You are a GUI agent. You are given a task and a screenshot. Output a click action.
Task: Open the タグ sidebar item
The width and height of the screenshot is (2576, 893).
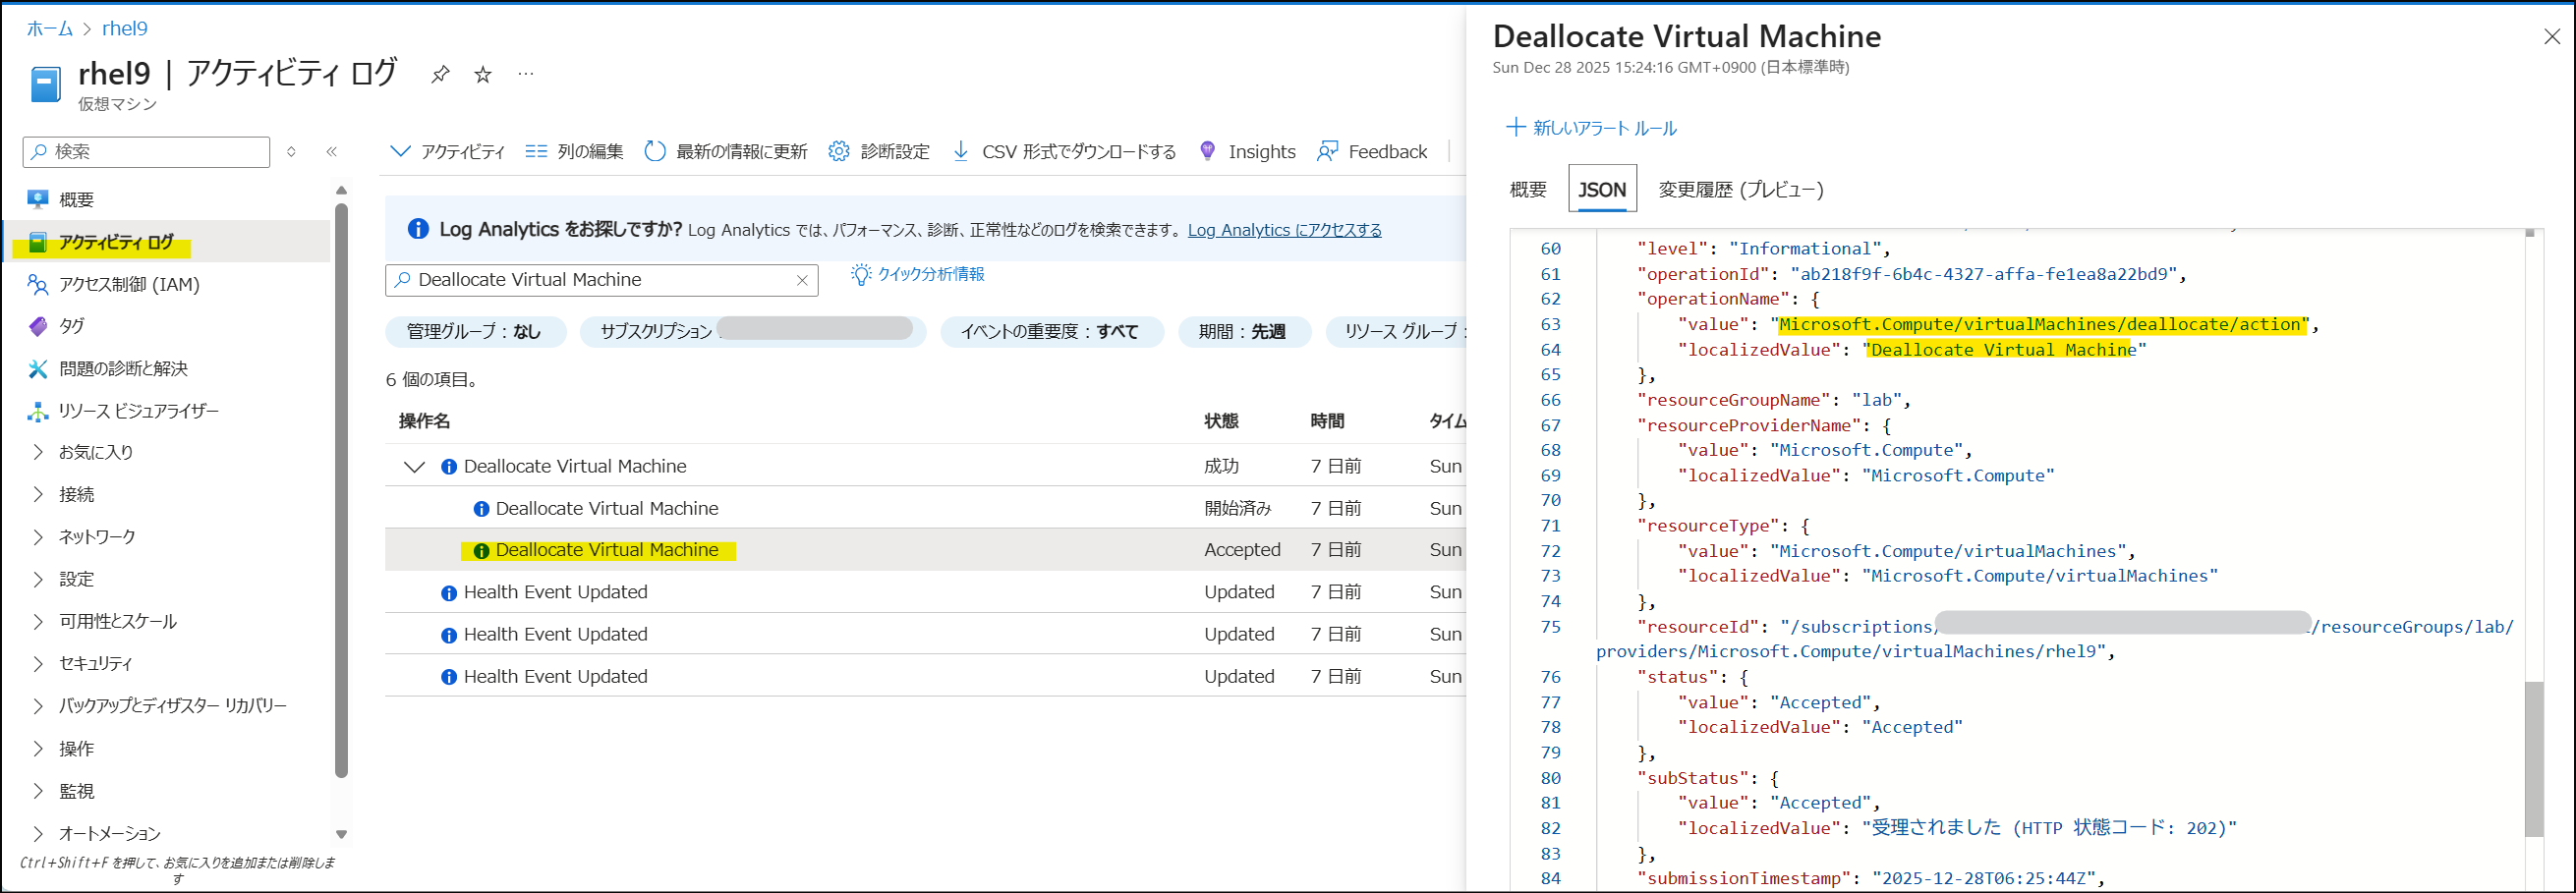[71, 326]
